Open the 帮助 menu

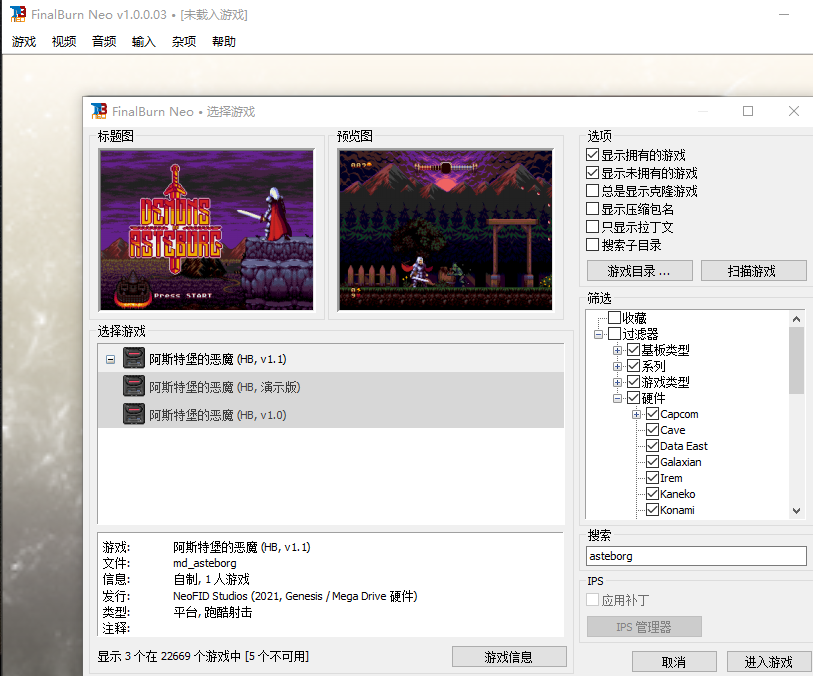click(x=224, y=41)
